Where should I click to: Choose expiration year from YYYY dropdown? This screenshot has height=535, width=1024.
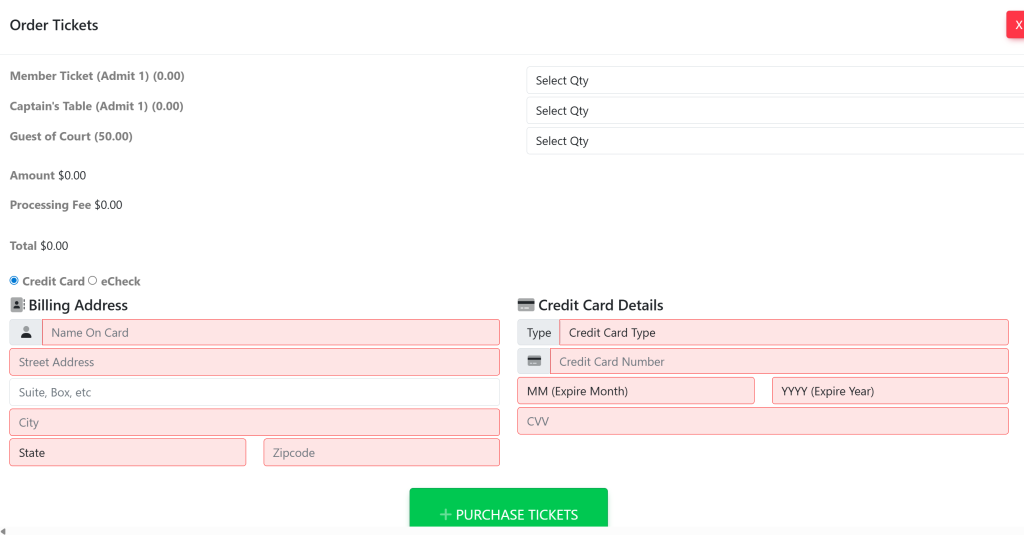[889, 392]
